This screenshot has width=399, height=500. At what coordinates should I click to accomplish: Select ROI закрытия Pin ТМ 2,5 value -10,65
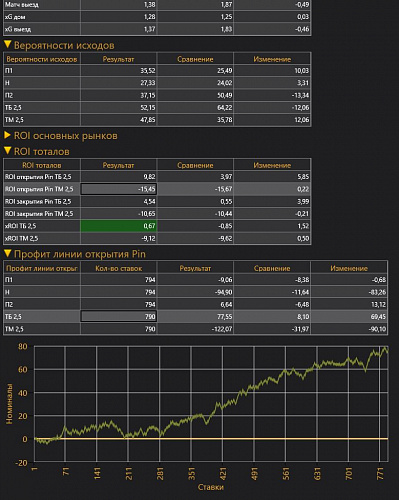pyautogui.click(x=118, y=214)
